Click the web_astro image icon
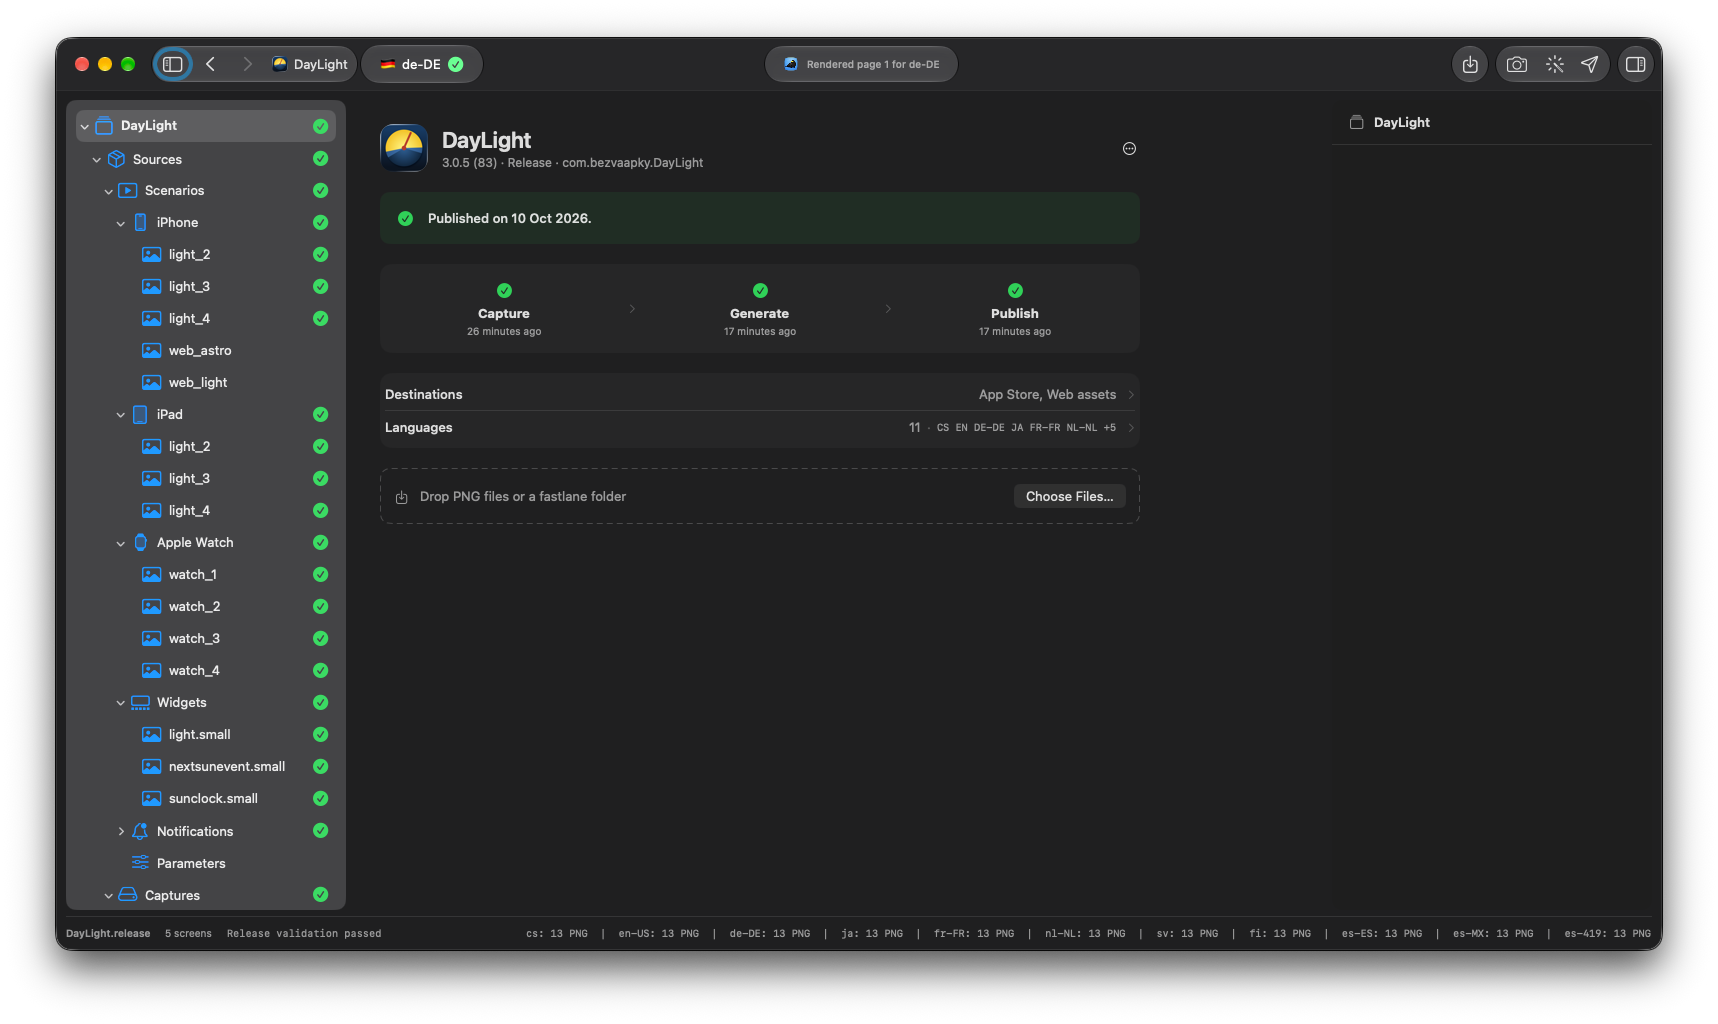Image resolution: width=1718 pixels, height=1024 pixels. tap(151, 350)
